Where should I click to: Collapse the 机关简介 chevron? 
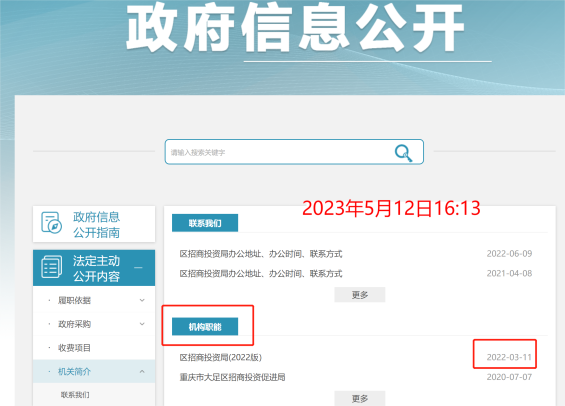142,371
